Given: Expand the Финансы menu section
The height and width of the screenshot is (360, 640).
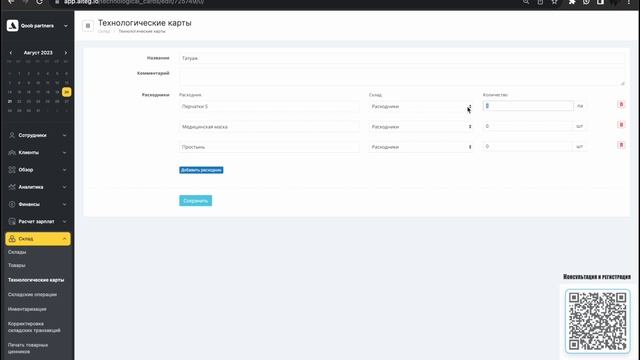Looking at the screenshot, I should click(64, 204).
